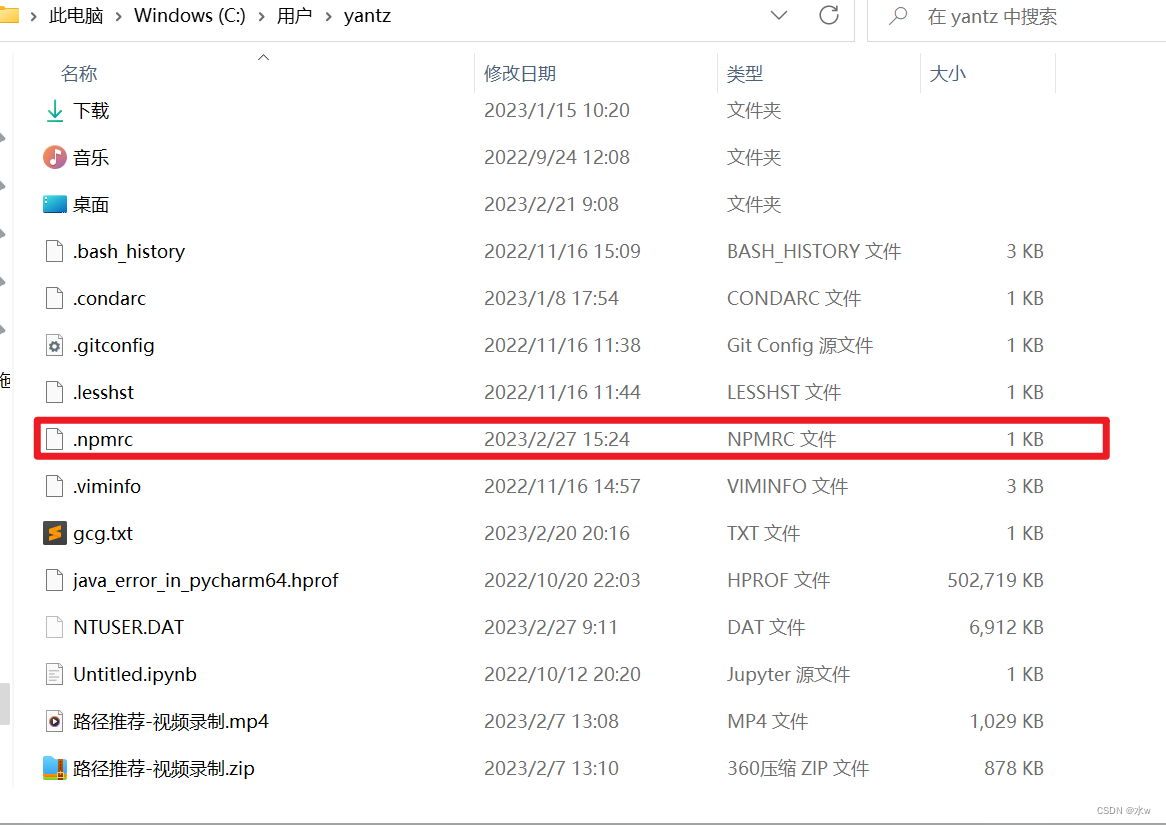Select java_error_in_pycharm64.hprof file name
1166x825 pixels.
[205, 580]
